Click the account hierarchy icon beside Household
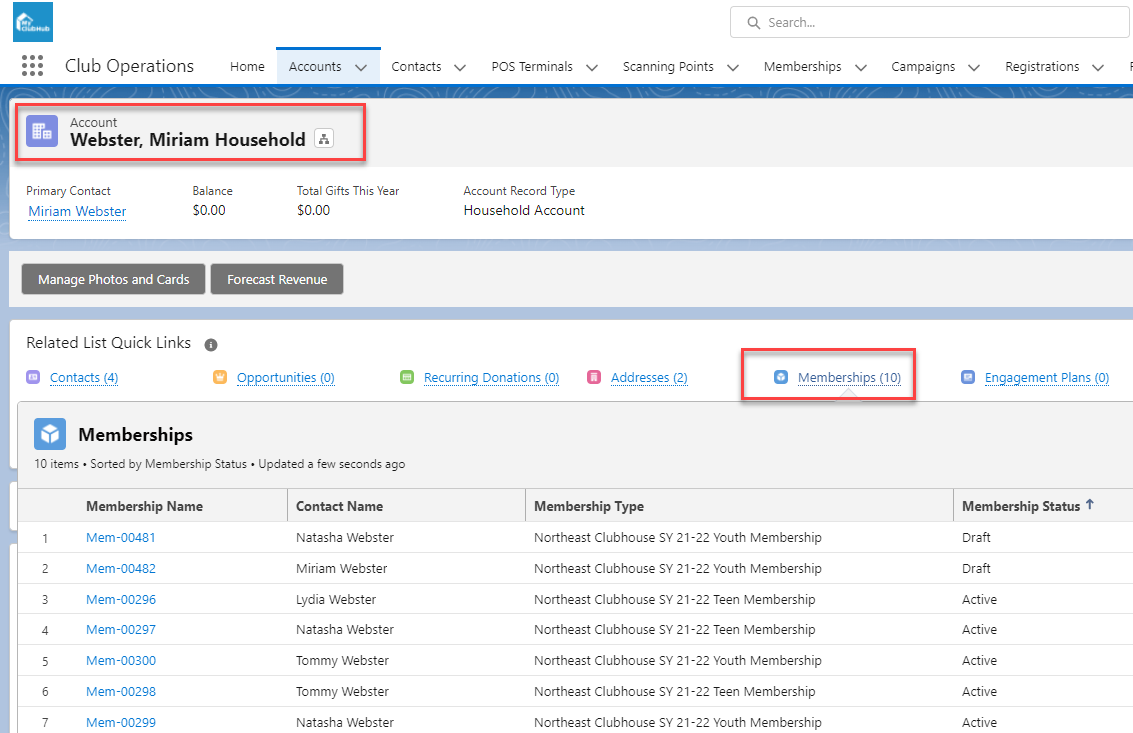The width and height of the screenshot is (1133, 733). point(324,139)
